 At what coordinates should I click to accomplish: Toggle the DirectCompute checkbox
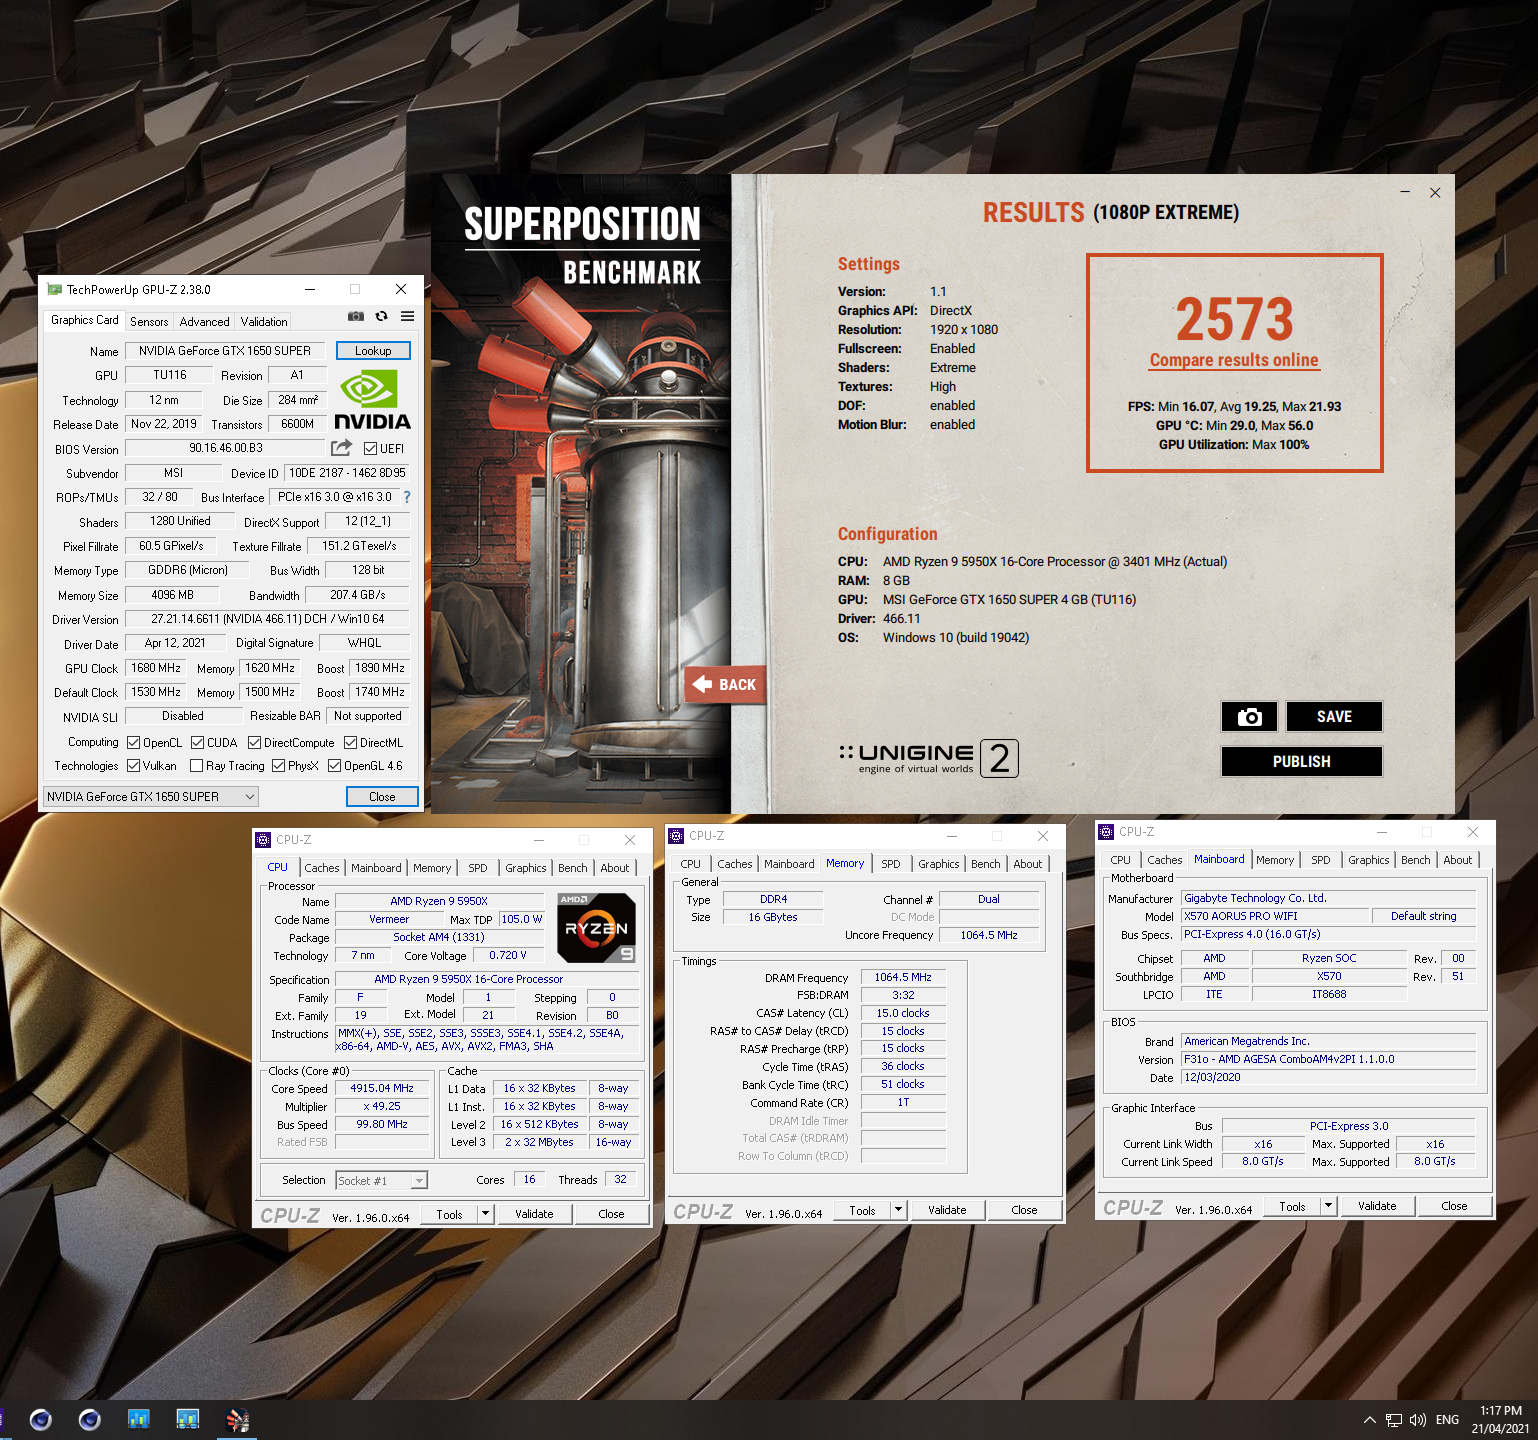pyautogui.click(x=255, y=743)
